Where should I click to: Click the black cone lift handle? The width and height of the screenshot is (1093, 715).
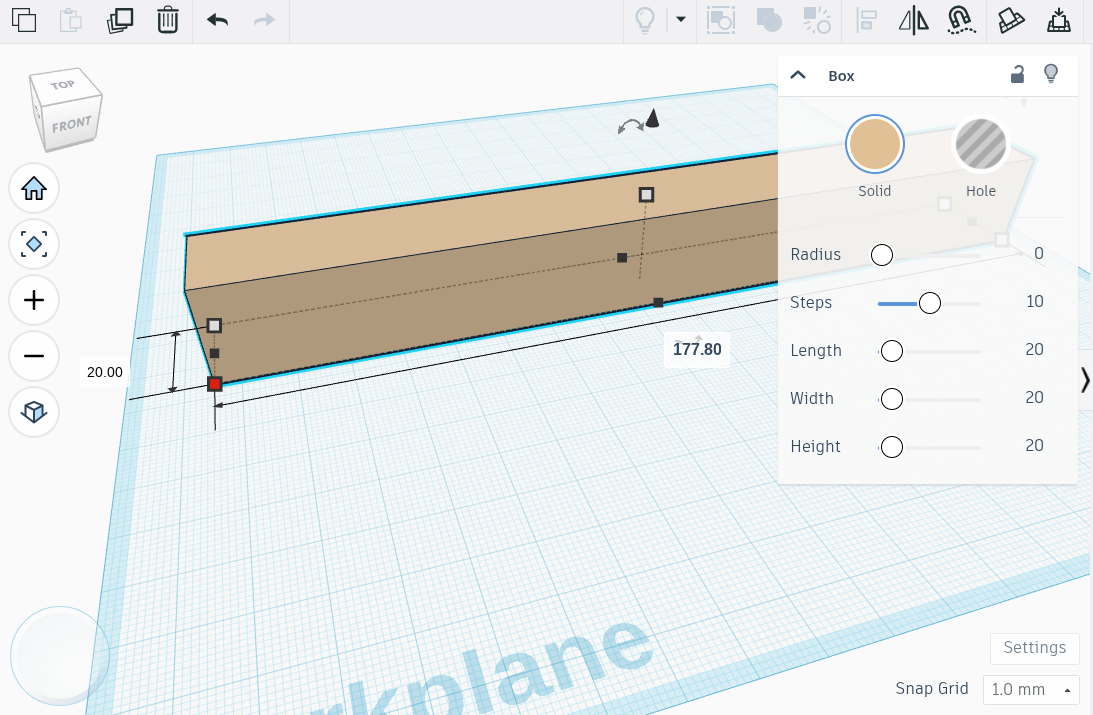(652, 118)
